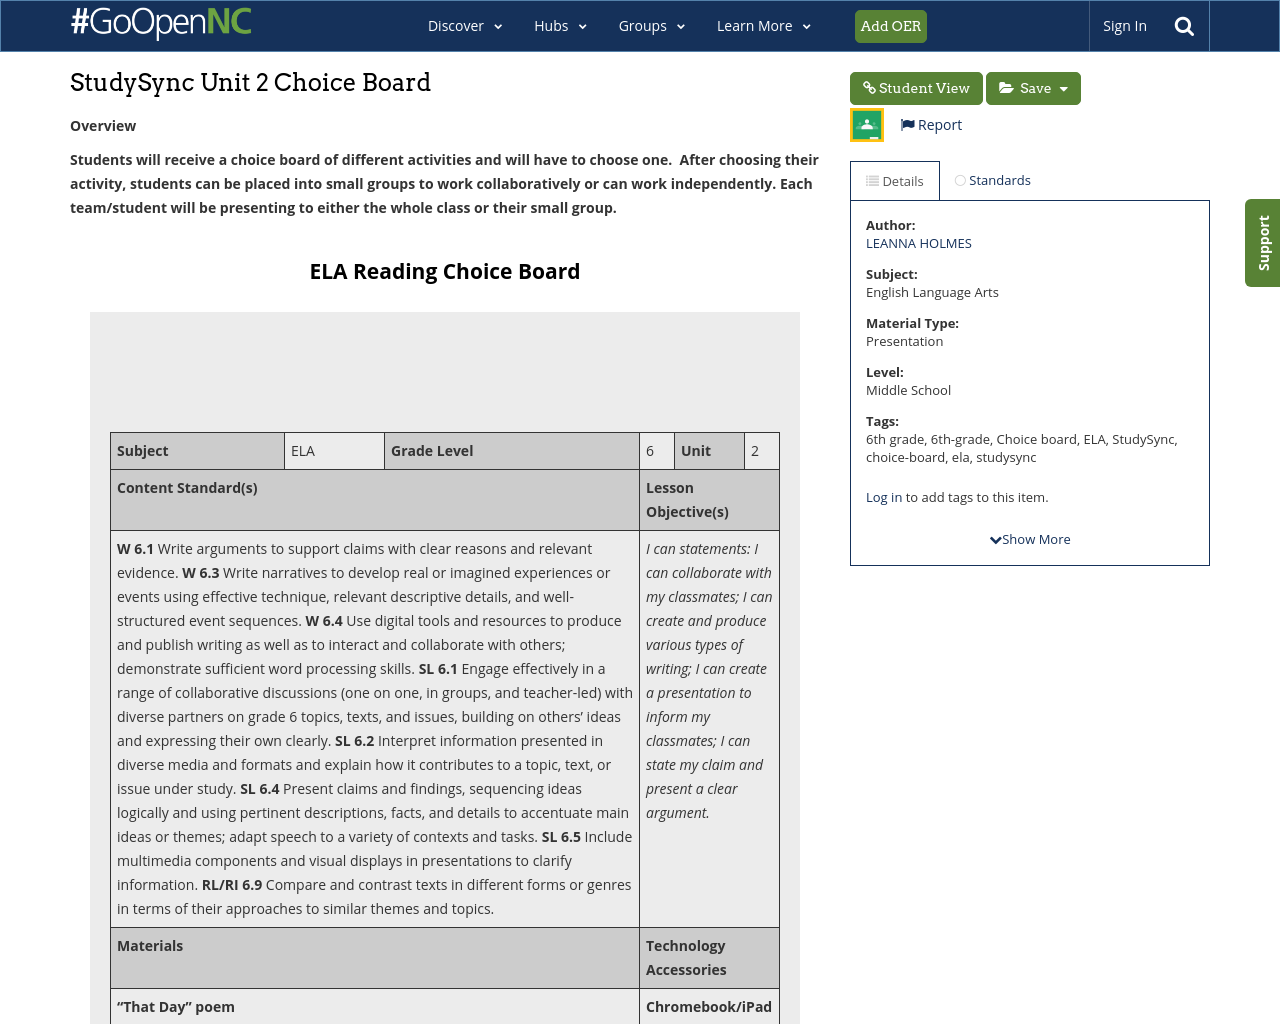
Task: Select the Standards radio button
Action: click(x=958, y=180)
